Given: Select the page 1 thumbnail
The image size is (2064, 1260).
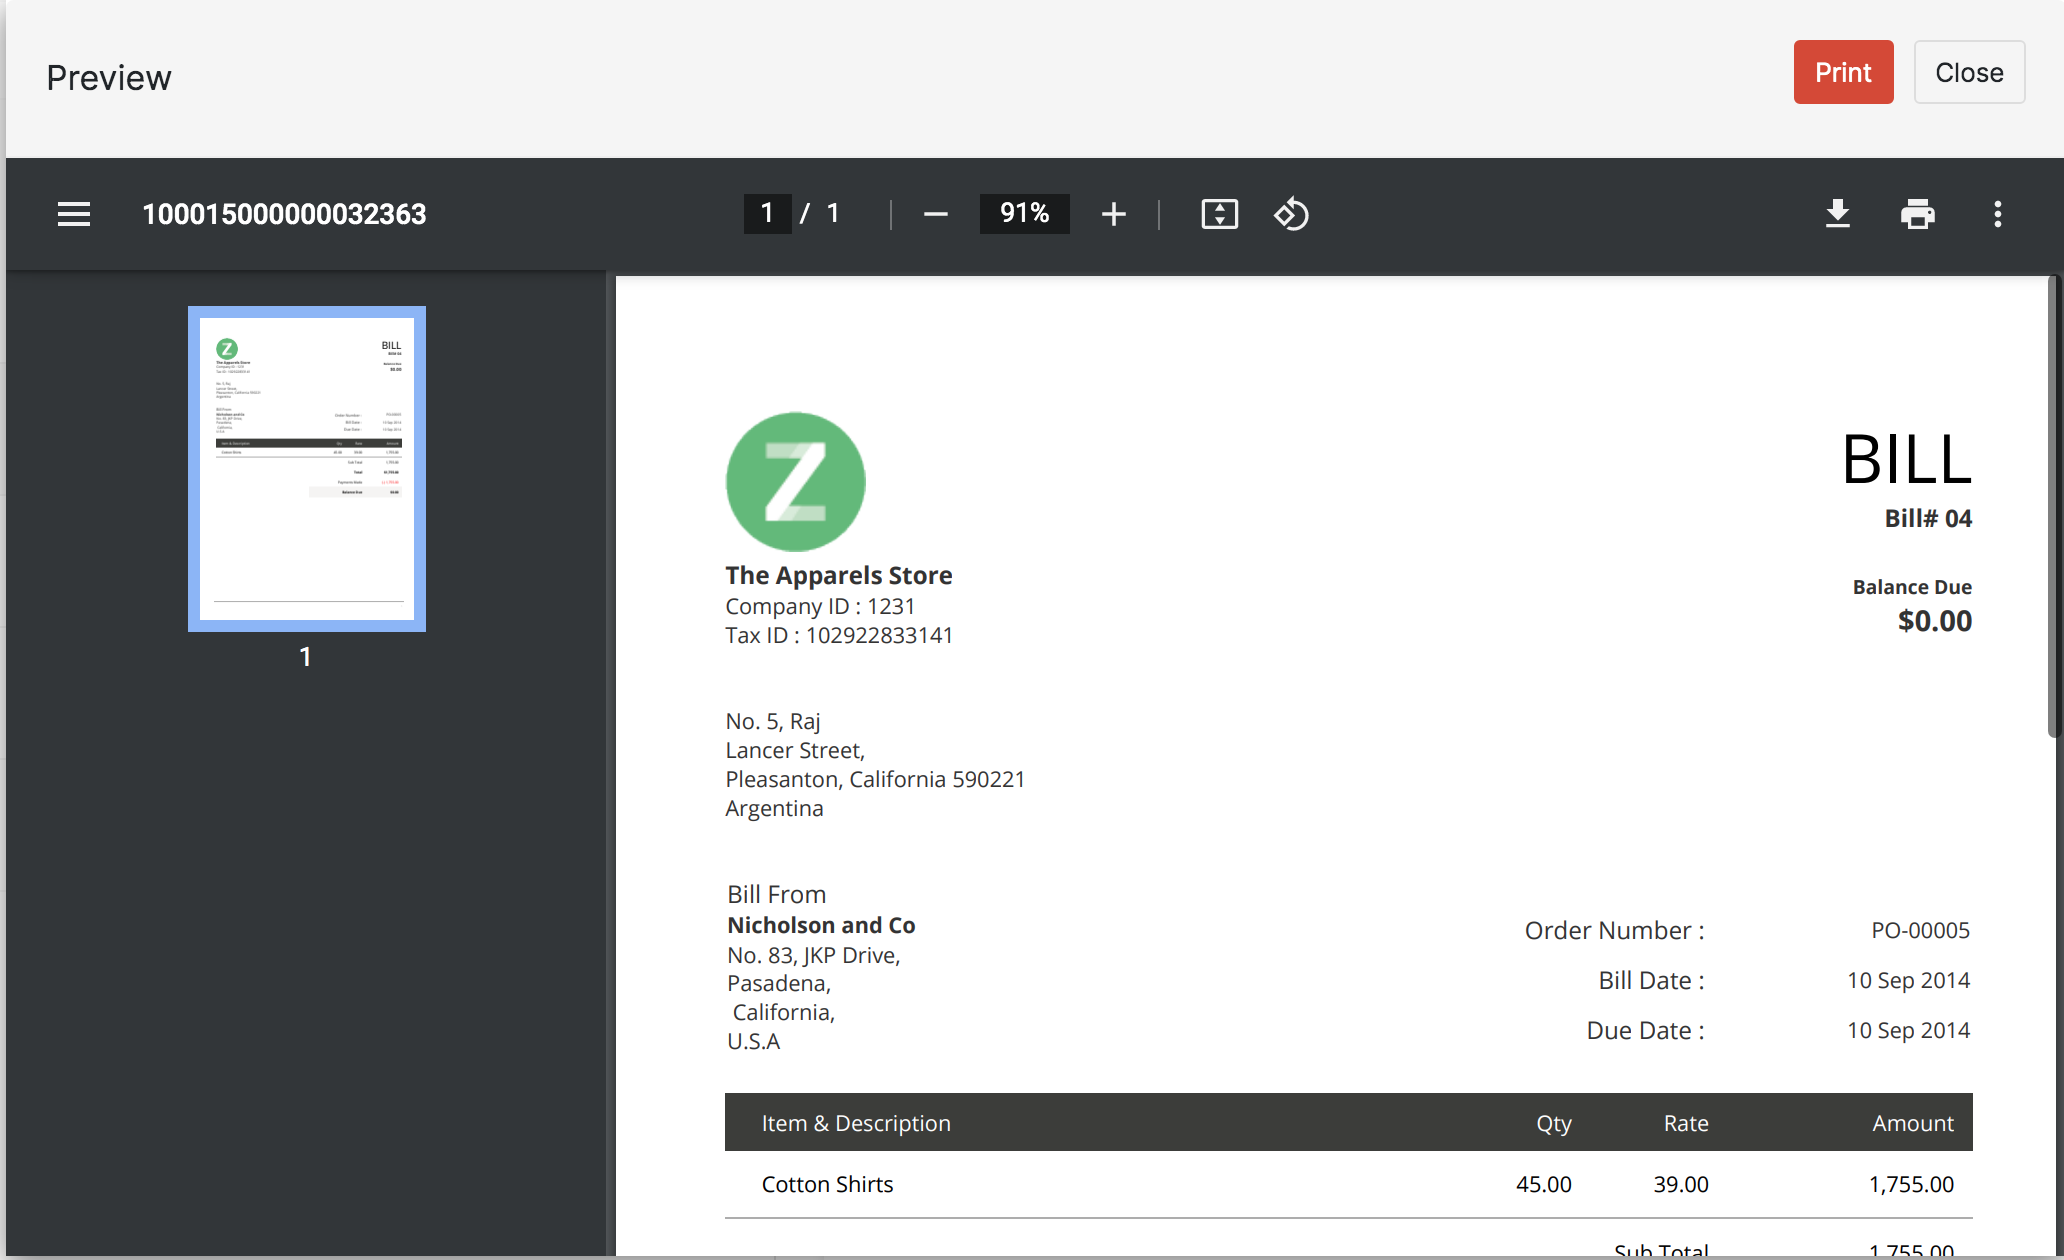Looking at the screenshot, I should 307,468.
